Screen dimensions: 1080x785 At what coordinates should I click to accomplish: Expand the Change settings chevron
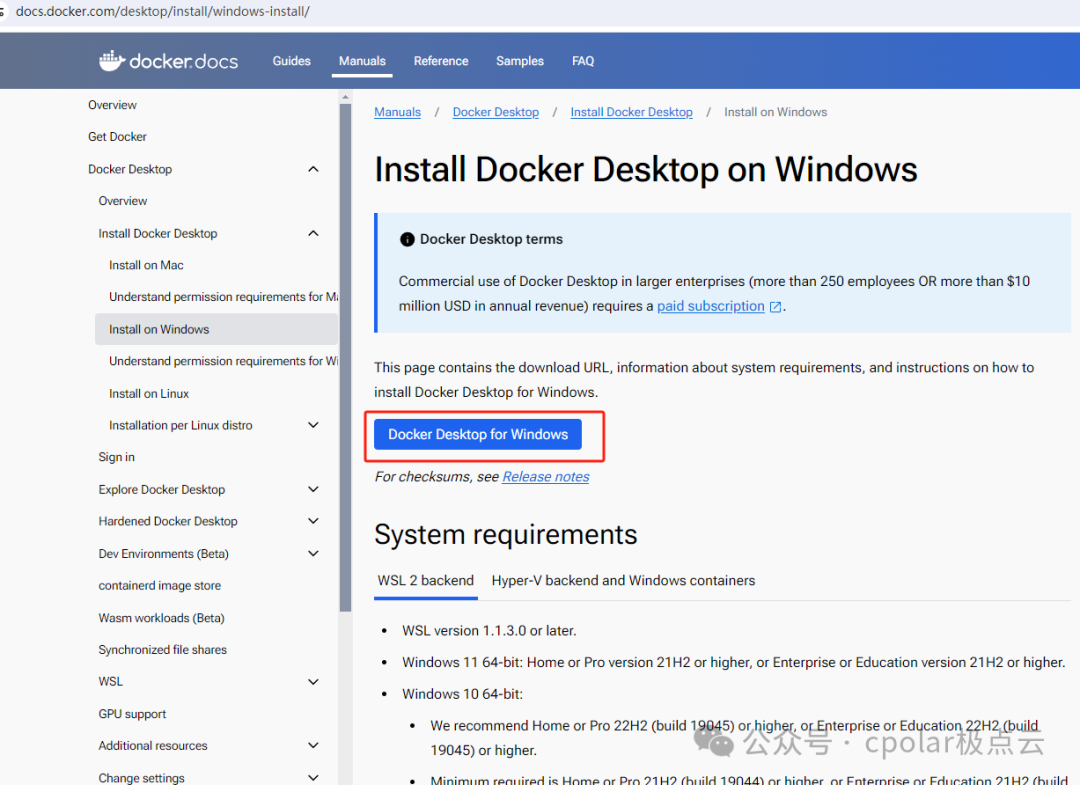[313, 777]
